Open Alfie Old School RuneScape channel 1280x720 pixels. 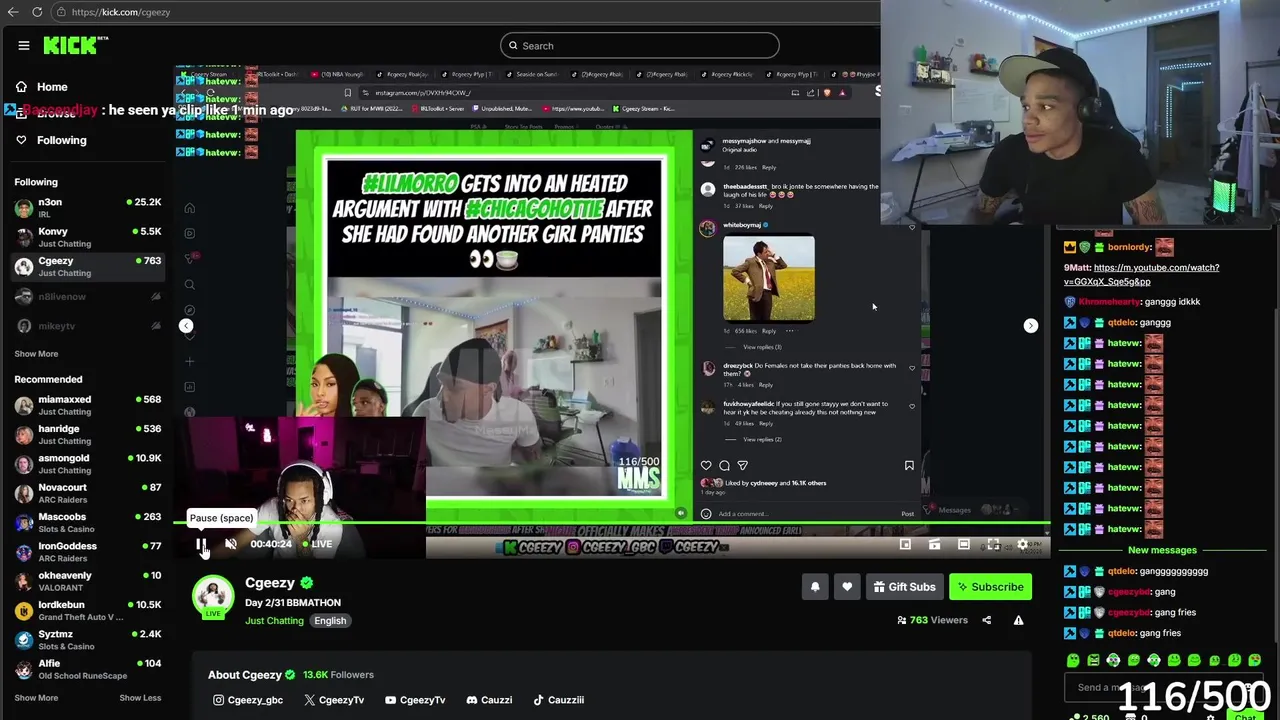[88, 669]
